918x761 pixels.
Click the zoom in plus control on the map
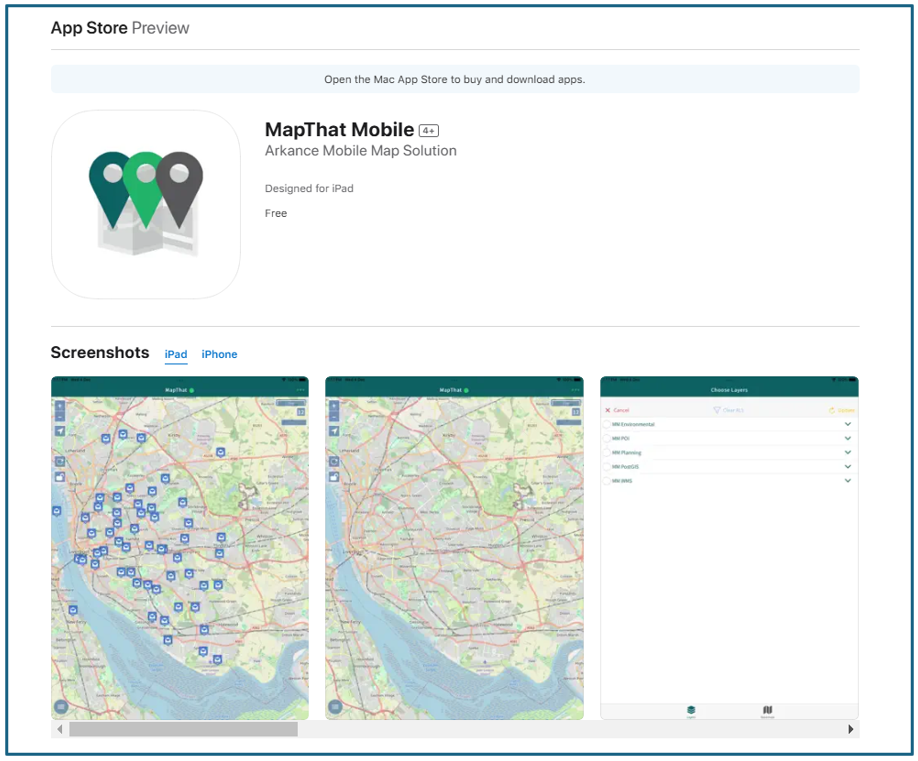tap(59, 404)
